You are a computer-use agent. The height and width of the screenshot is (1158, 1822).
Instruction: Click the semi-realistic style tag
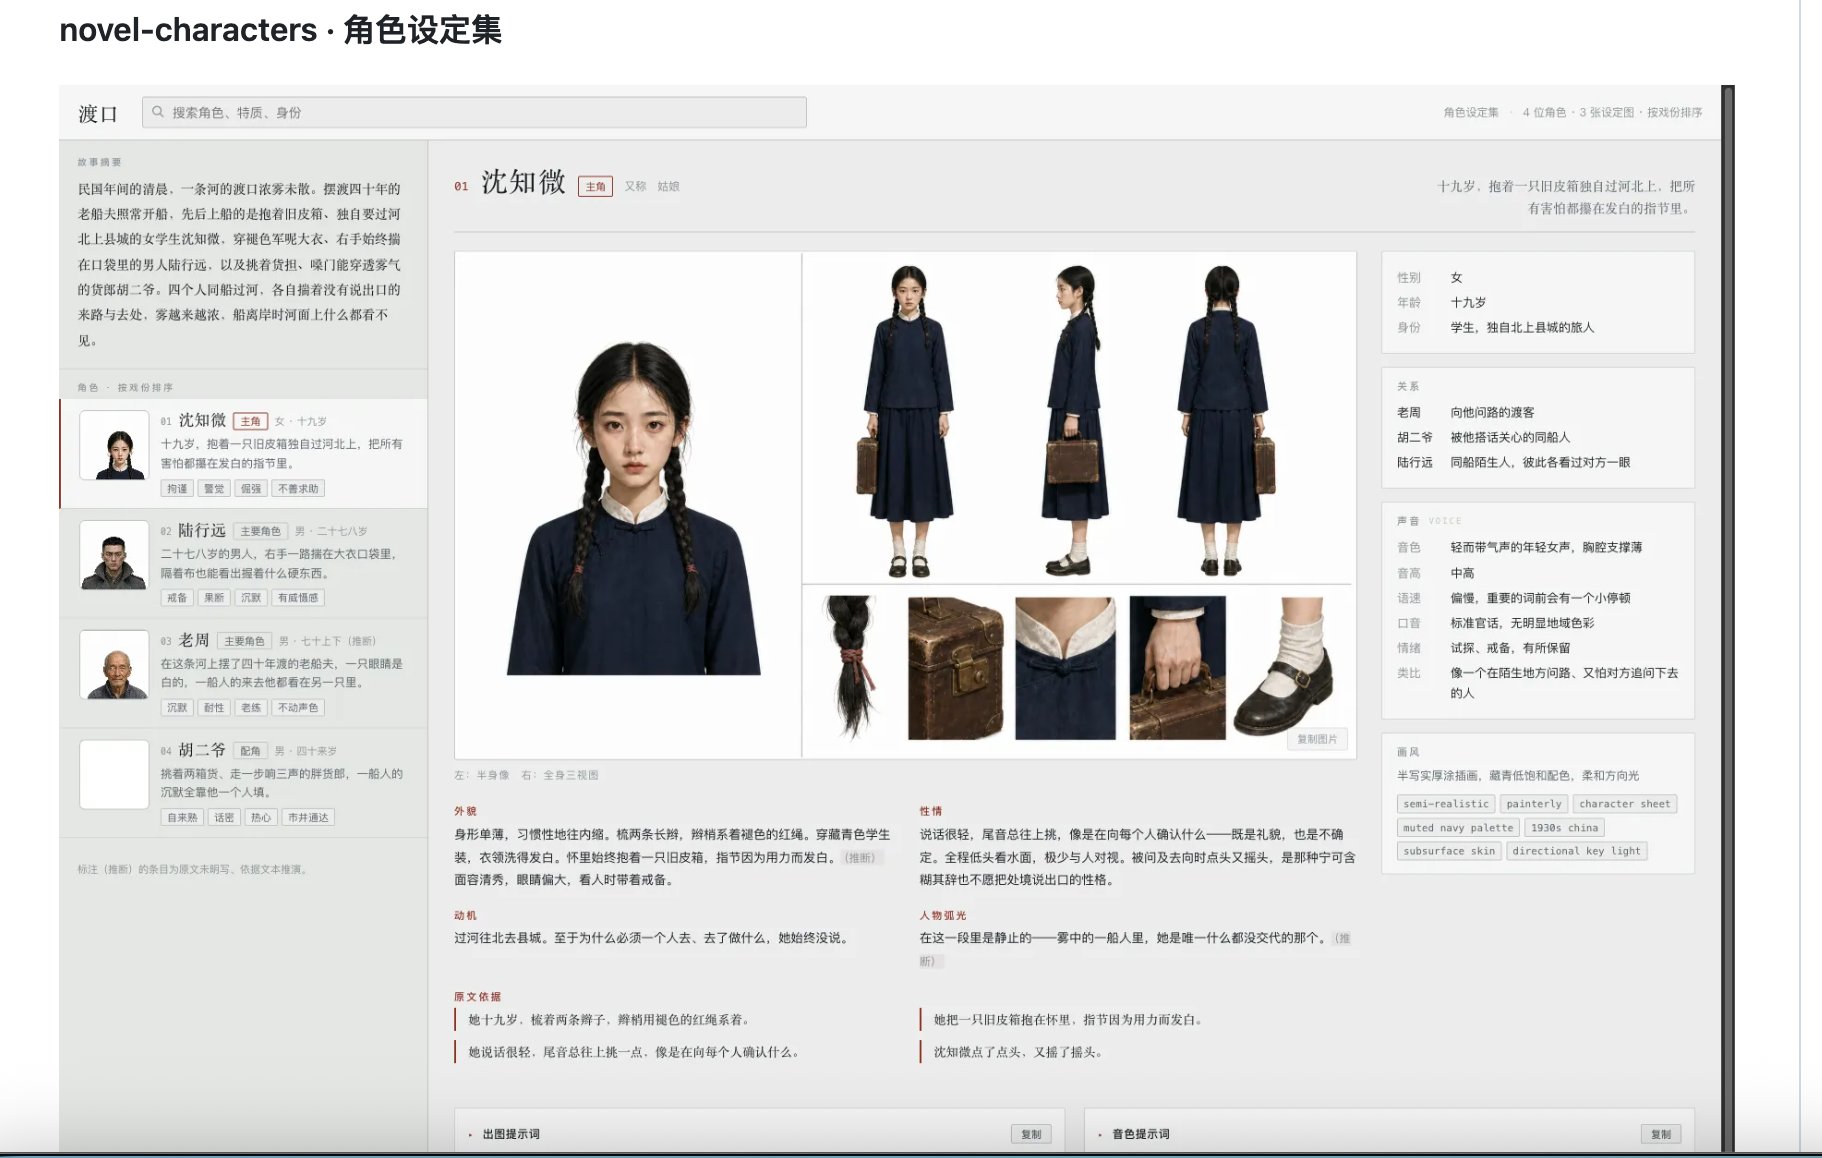coord(1446,804)
